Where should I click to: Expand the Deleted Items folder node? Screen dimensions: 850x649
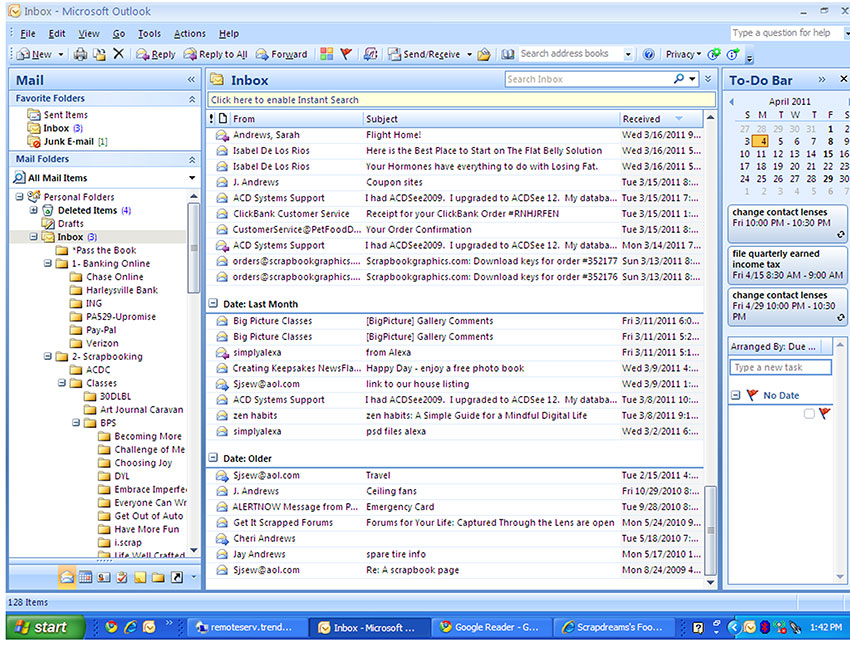(x=34, y=210)
